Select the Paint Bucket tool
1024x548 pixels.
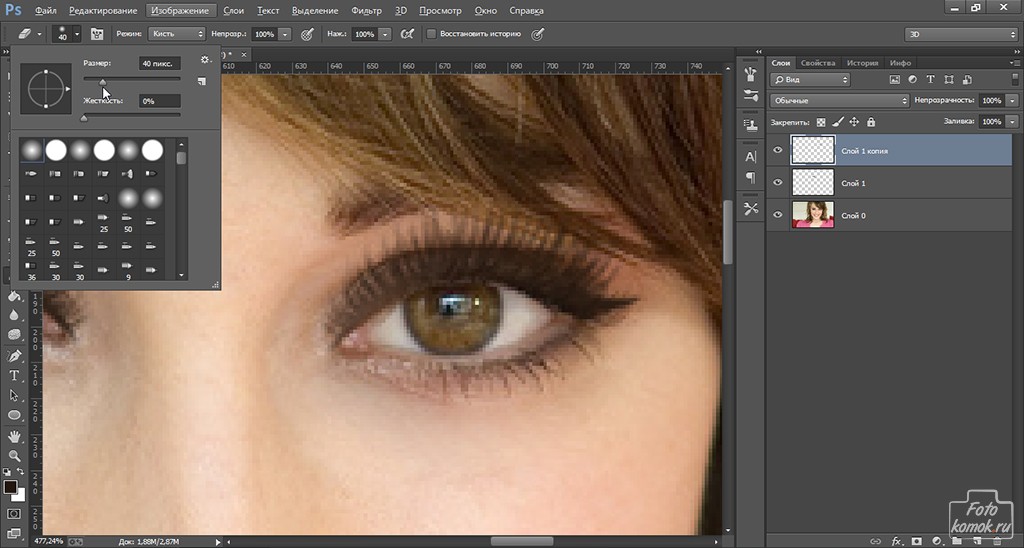(14, 296)
